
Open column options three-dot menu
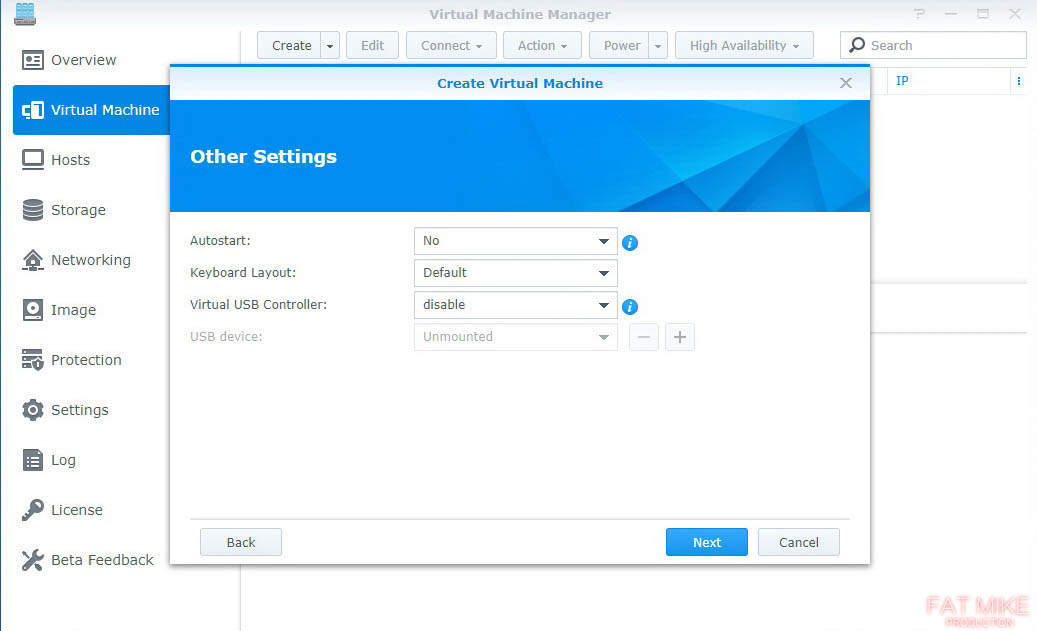tap(1018, 81)
